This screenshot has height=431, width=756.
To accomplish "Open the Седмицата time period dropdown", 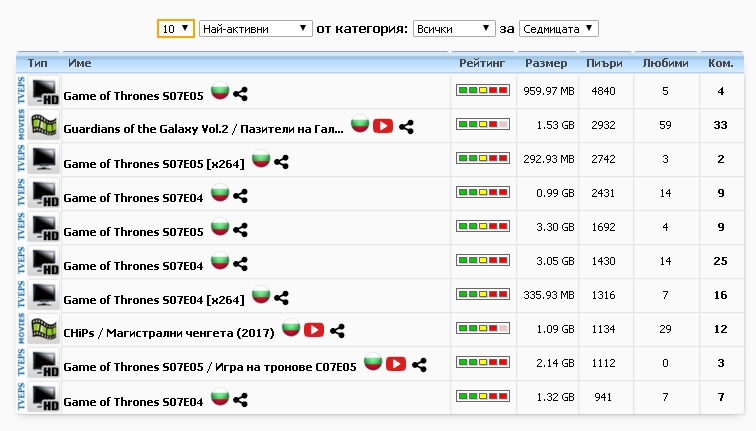I will pyautogui.click(x=559, y=29).
